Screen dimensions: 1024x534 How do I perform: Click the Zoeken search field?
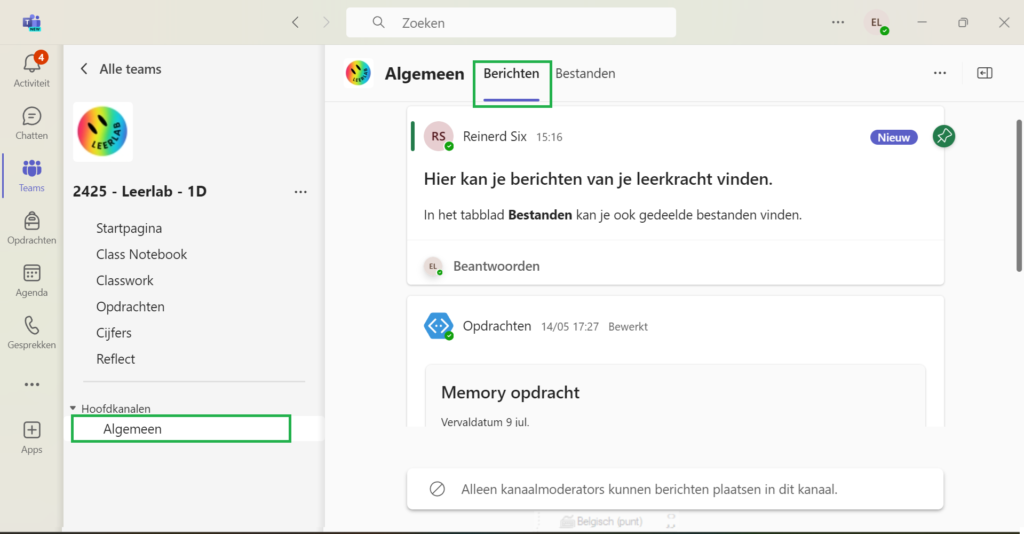coord(511,23)
